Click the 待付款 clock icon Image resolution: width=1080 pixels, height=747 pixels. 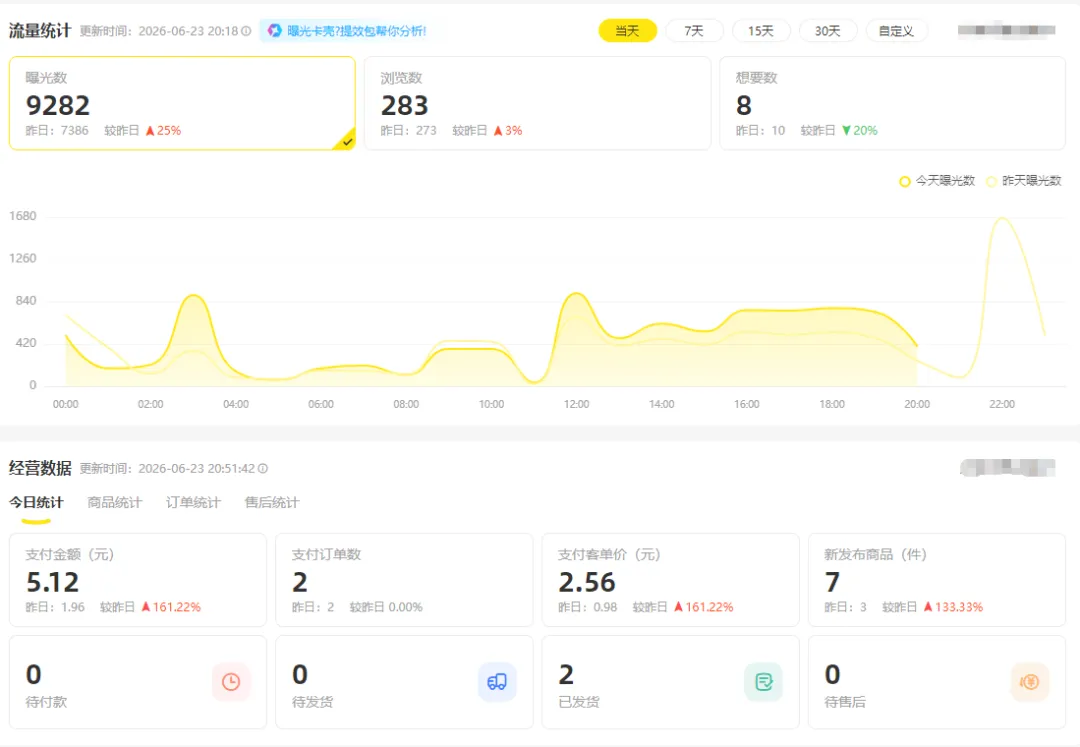231,682
